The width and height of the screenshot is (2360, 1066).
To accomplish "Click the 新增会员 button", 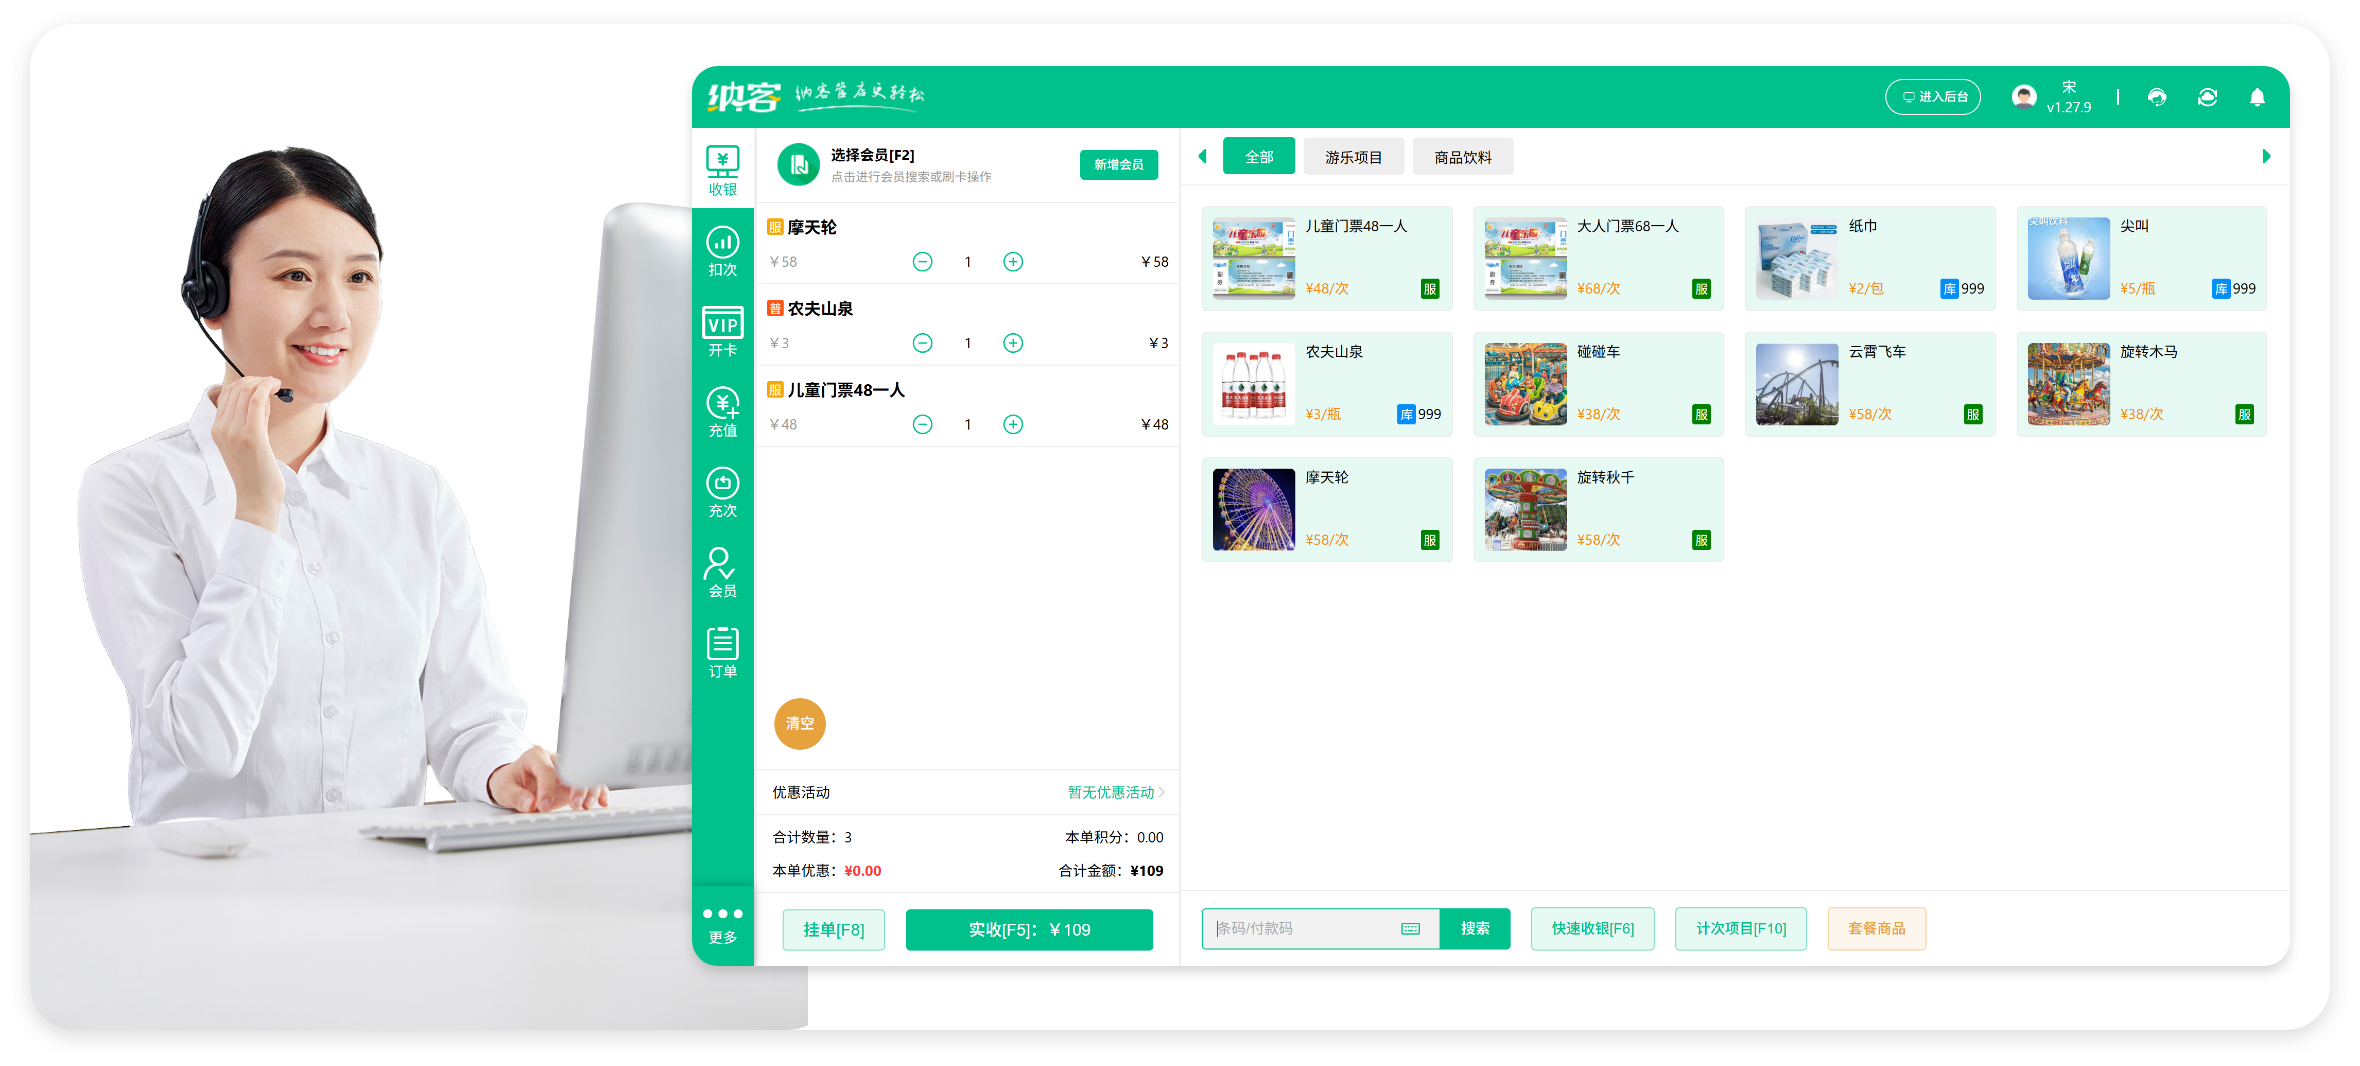I will (x=1118, y=165).
